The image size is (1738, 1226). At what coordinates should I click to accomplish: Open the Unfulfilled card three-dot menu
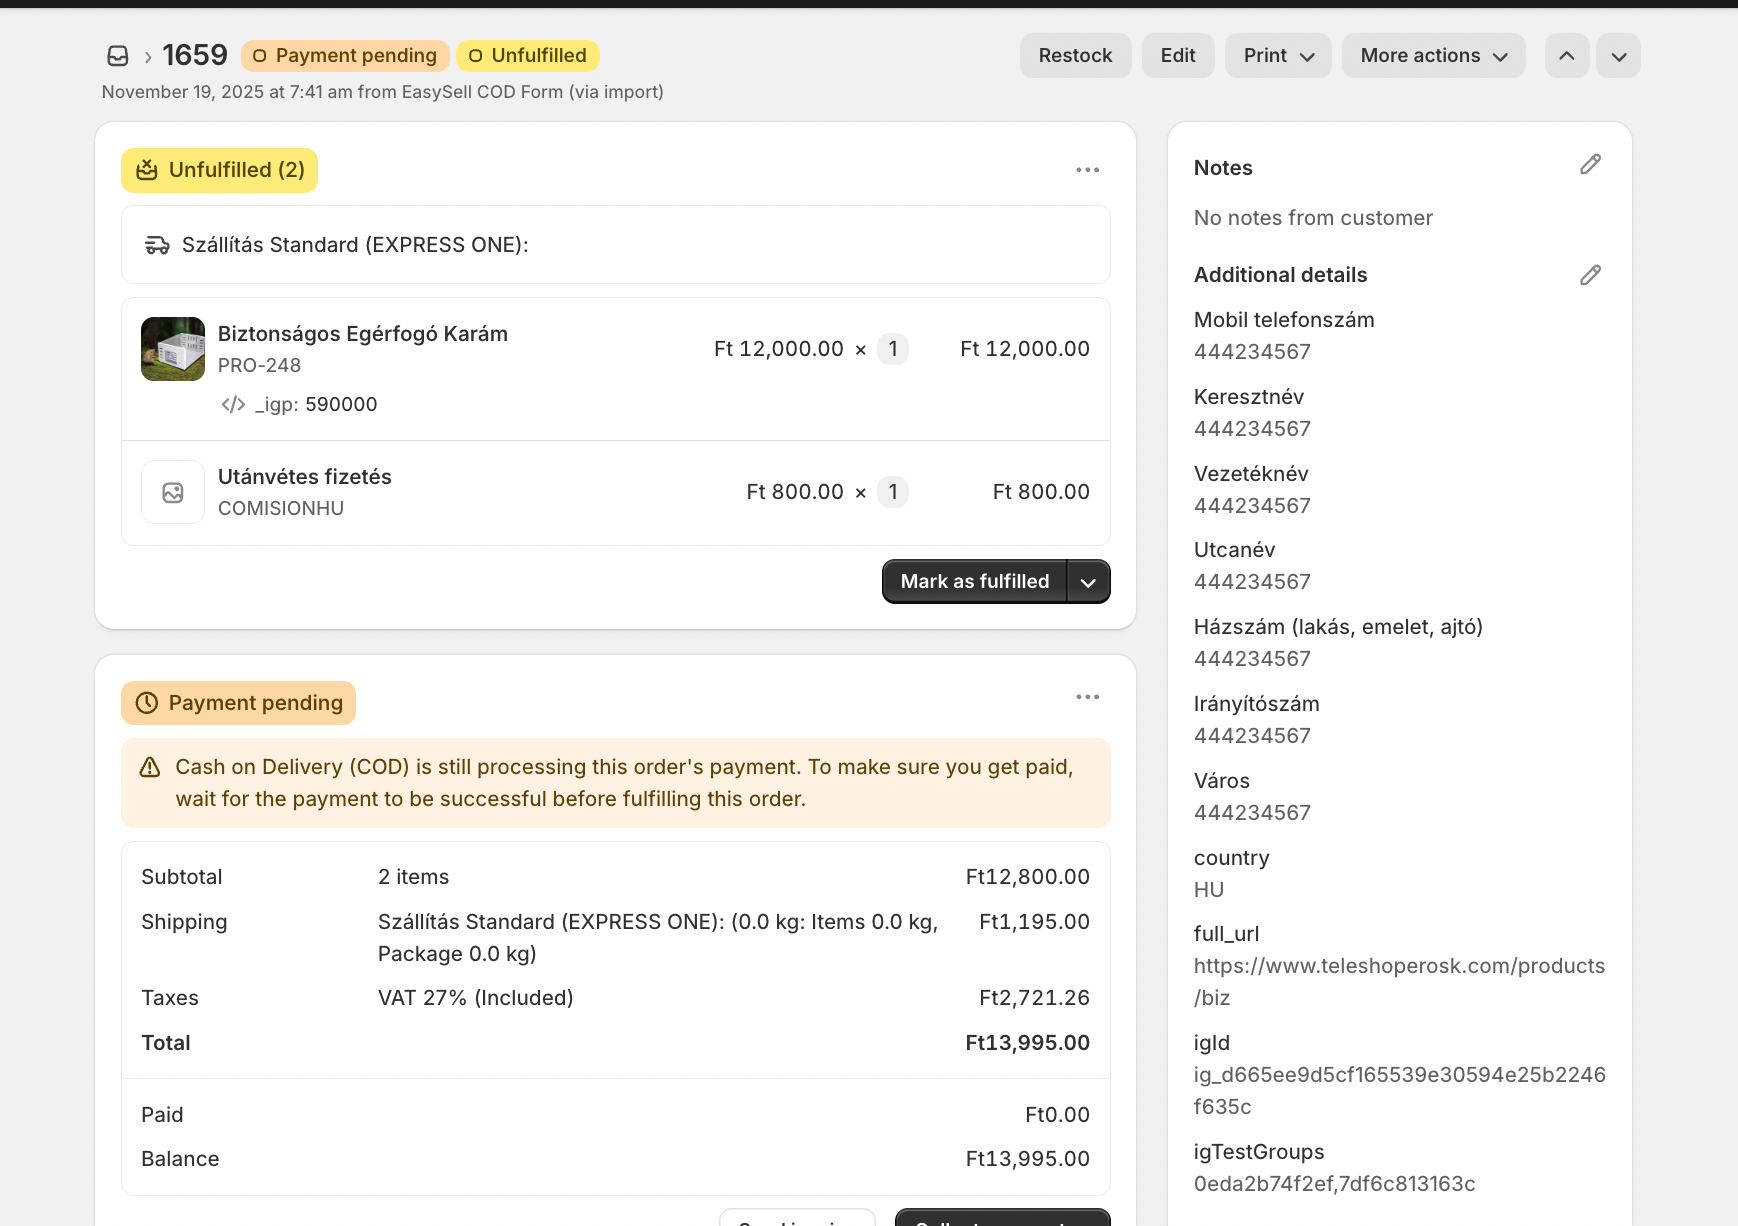pyautogui.click(x=1087, y=170)
